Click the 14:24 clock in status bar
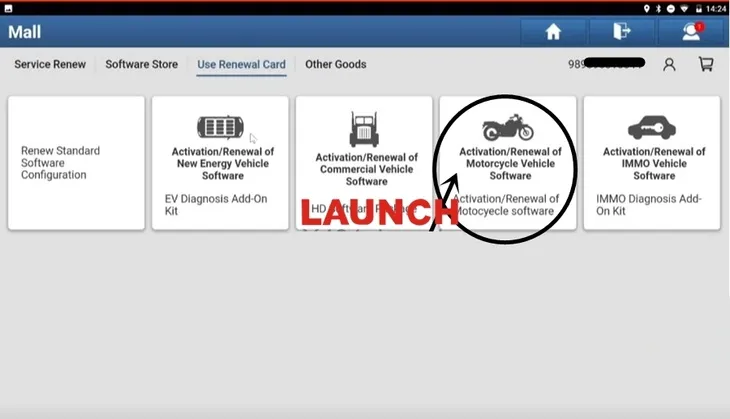Viewport: 730px width, 419px height. point(716,9)
